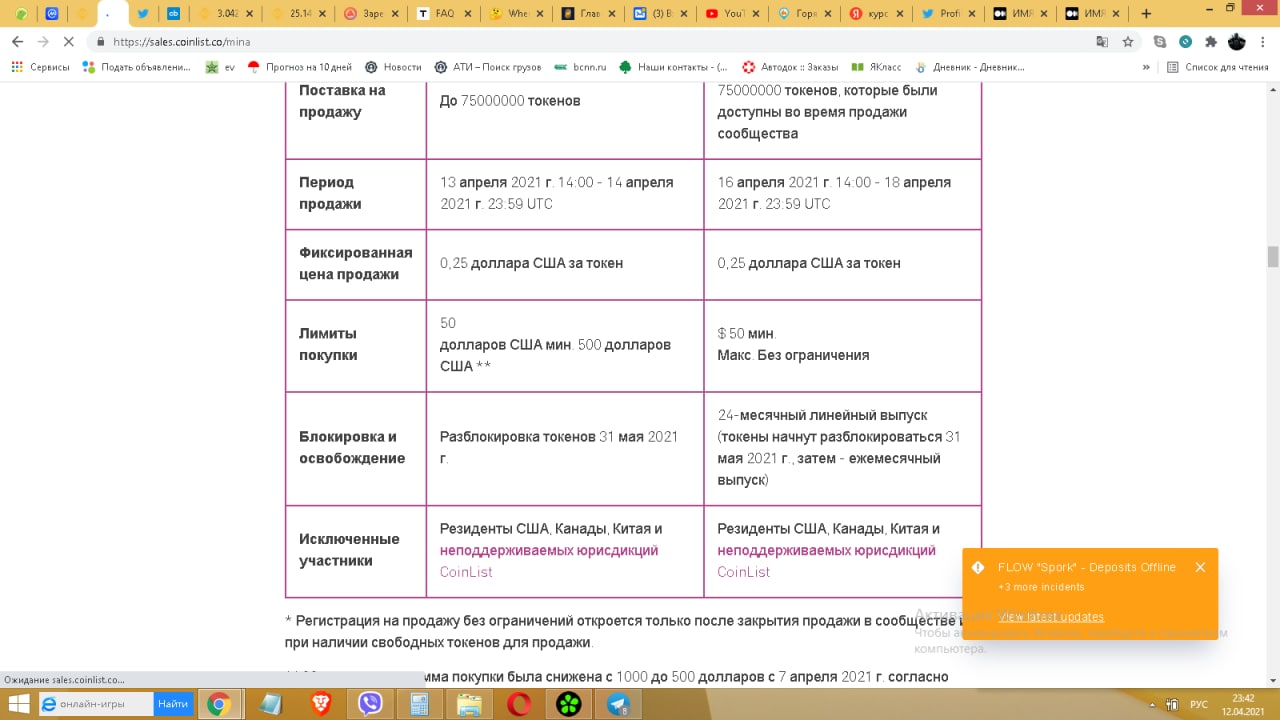
Task: Open Автодок :: Заказы bookmark
Action: [x=790, y=67]
